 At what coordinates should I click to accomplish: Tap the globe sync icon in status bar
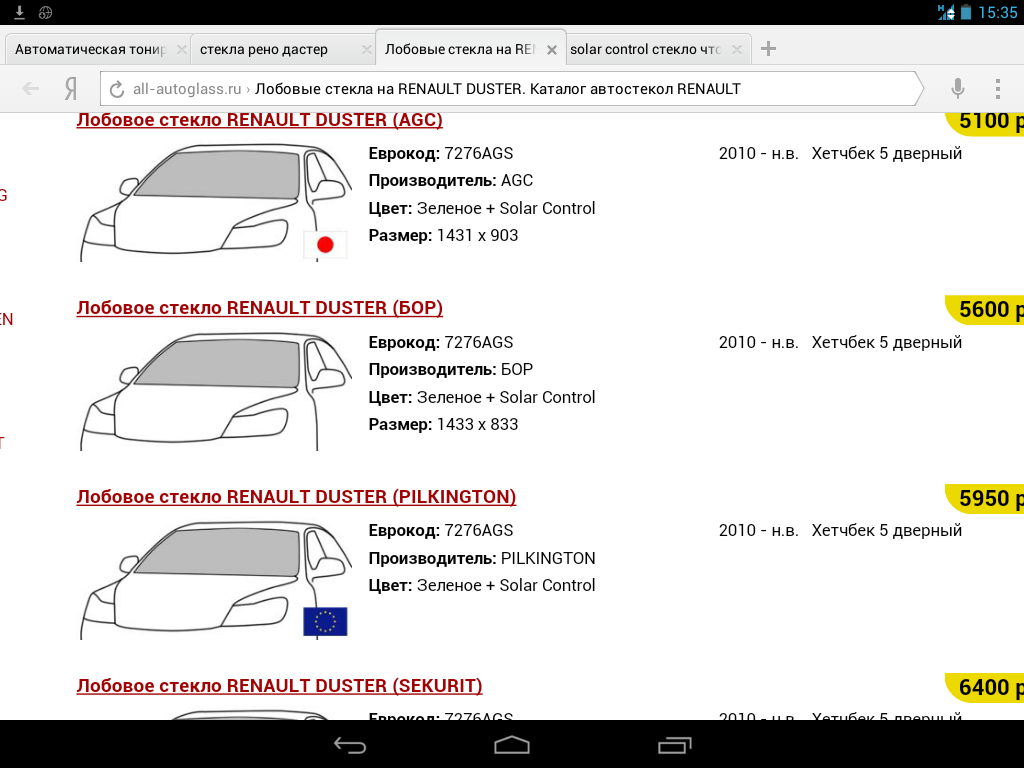(x=45, y=12)
